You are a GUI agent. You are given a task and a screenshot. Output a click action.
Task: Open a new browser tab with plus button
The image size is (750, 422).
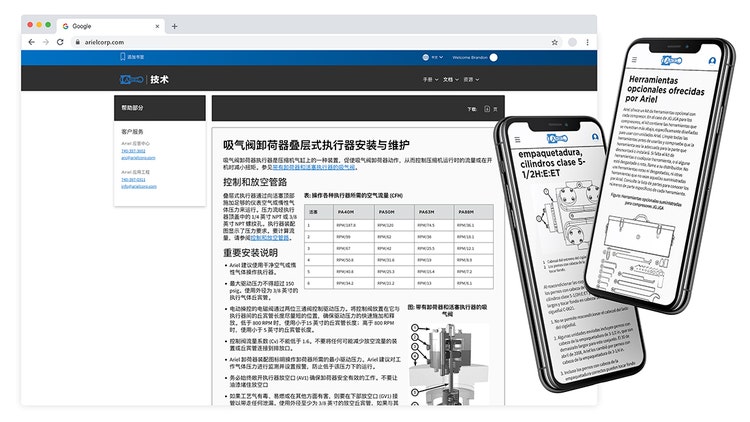click(x=174, y=26)
